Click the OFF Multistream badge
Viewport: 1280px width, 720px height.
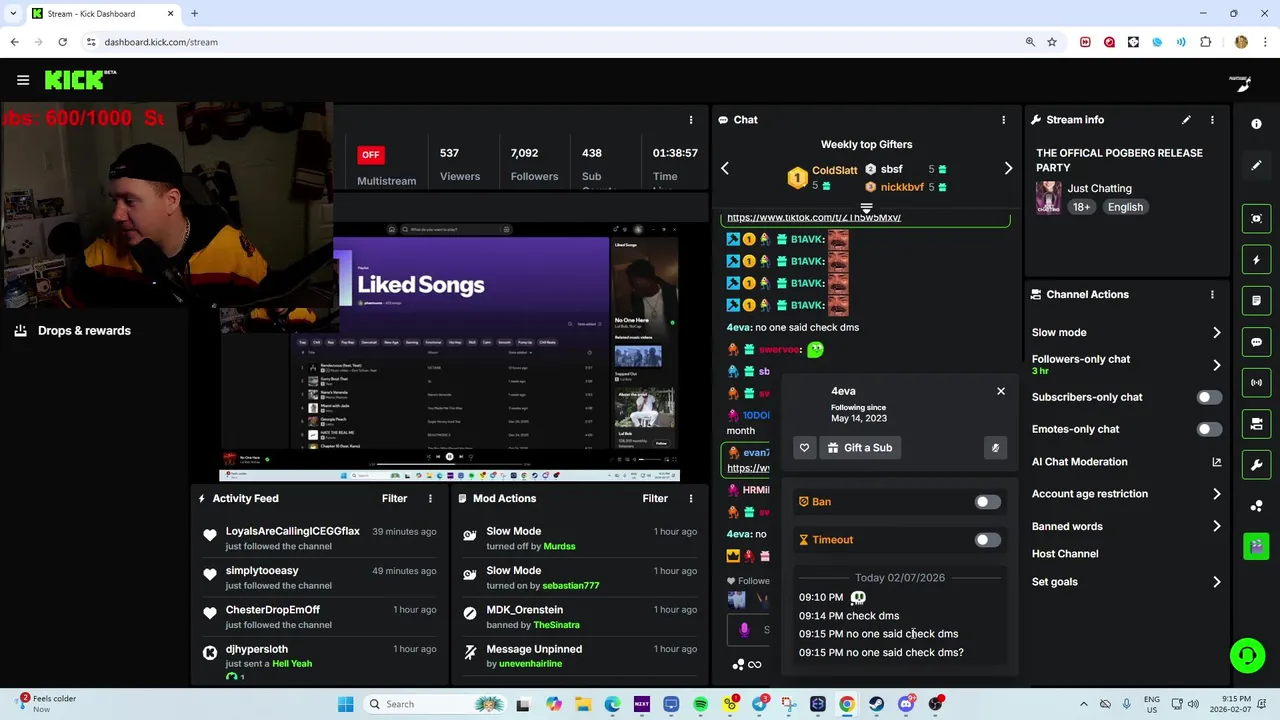371,155
